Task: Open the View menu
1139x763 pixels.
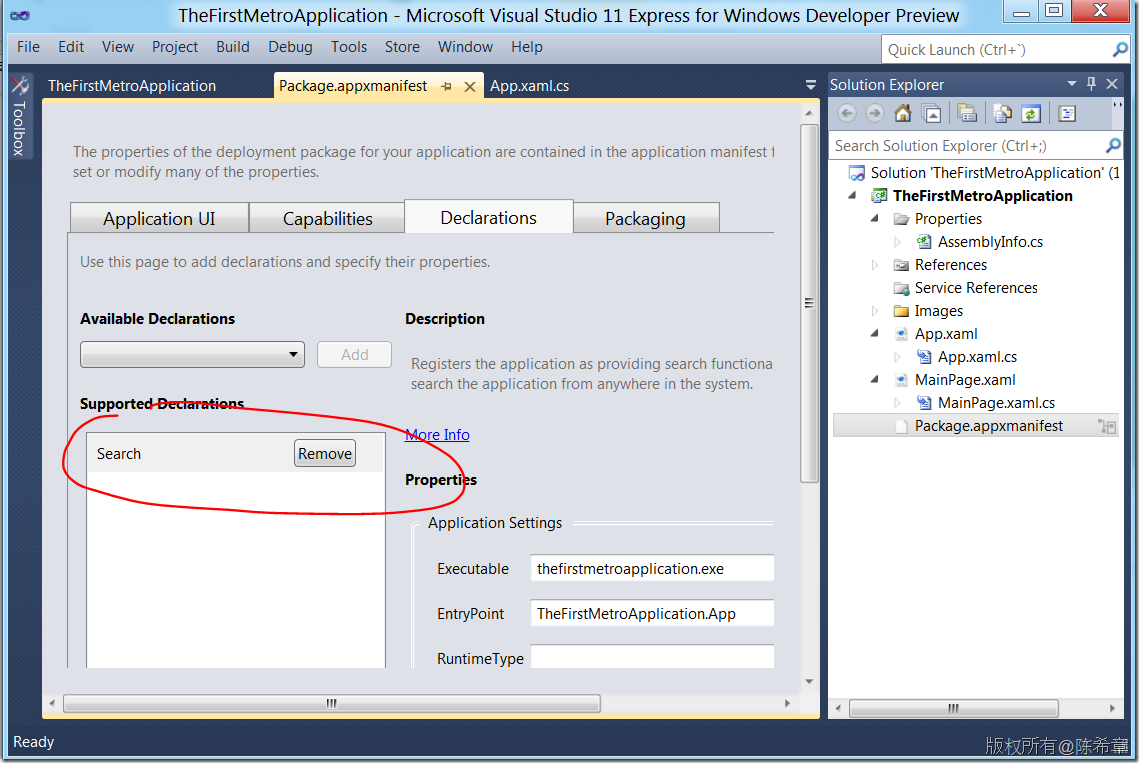Action: pos(118,47)
